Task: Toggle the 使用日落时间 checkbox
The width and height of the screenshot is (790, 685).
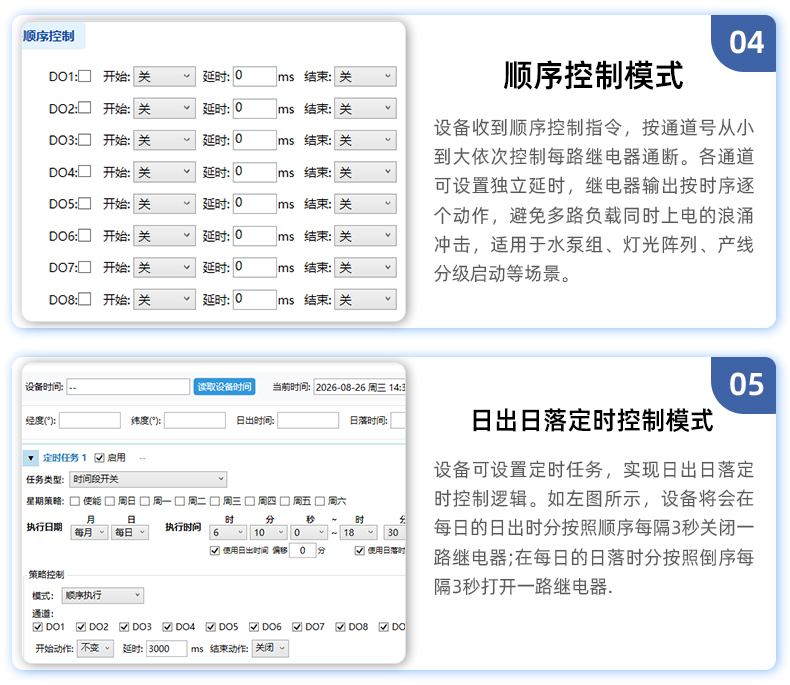Action: [360, 550]
